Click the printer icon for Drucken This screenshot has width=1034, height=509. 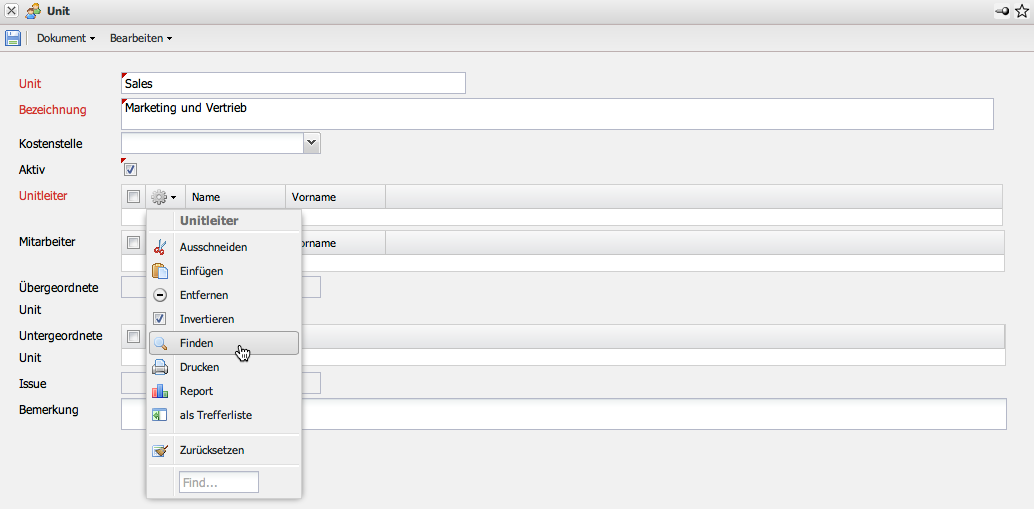(x=160, y=367)
